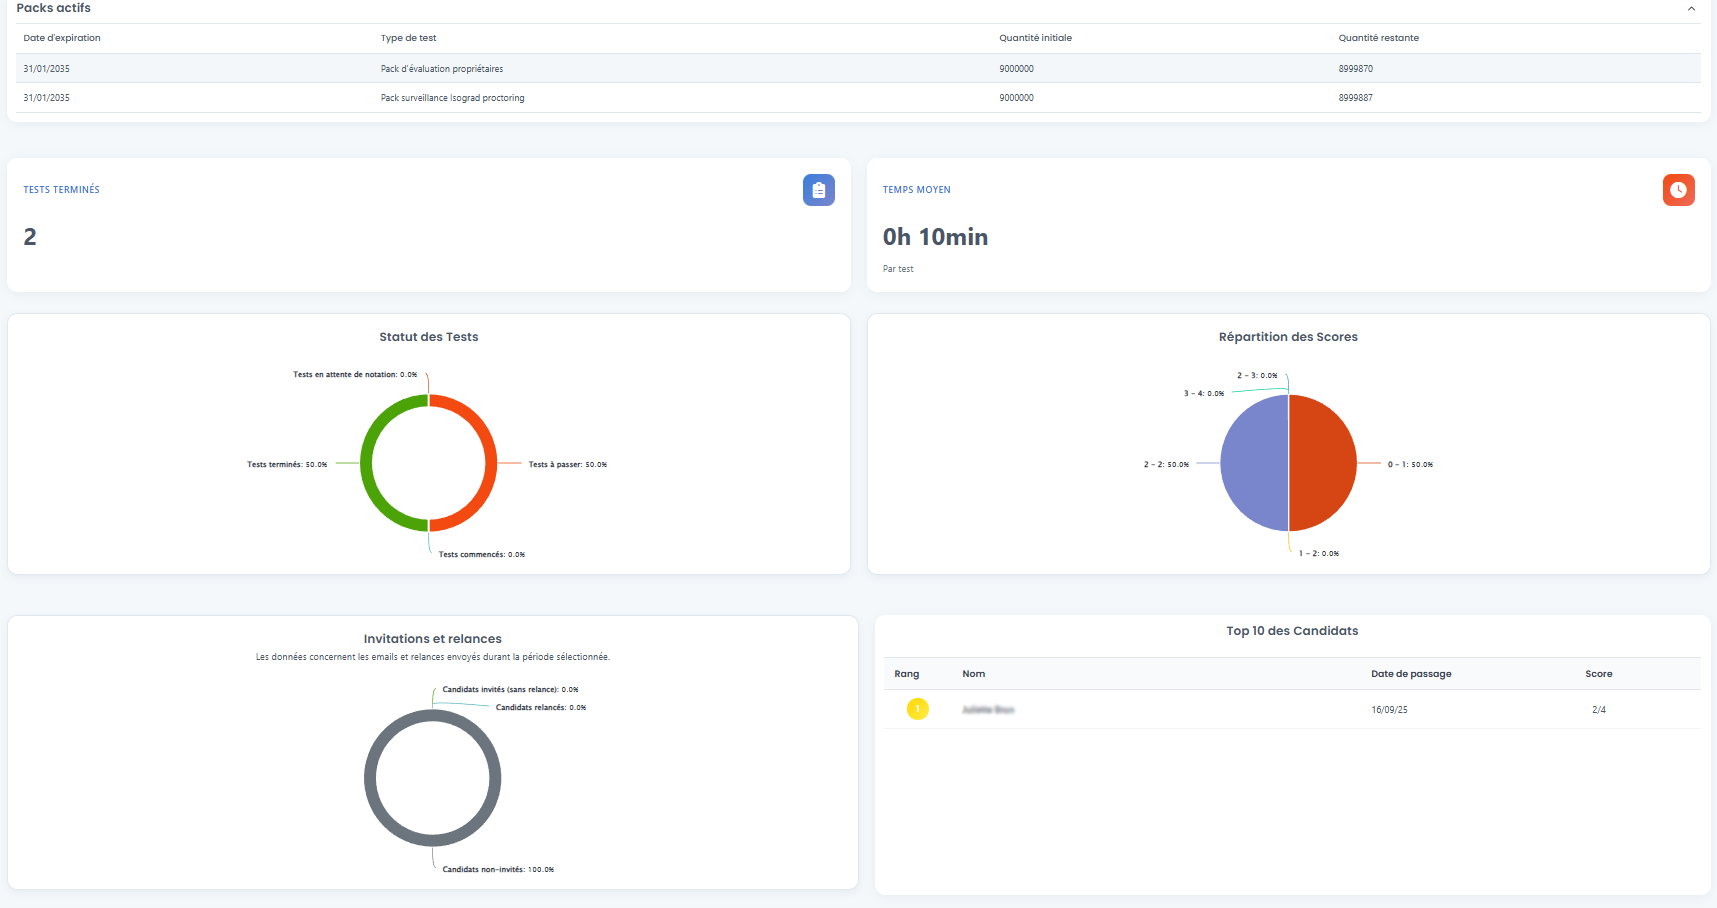1717x908 pixels.
Task: Click the blue clipboard icon in Tests terminés
Action: pos(818,190)
